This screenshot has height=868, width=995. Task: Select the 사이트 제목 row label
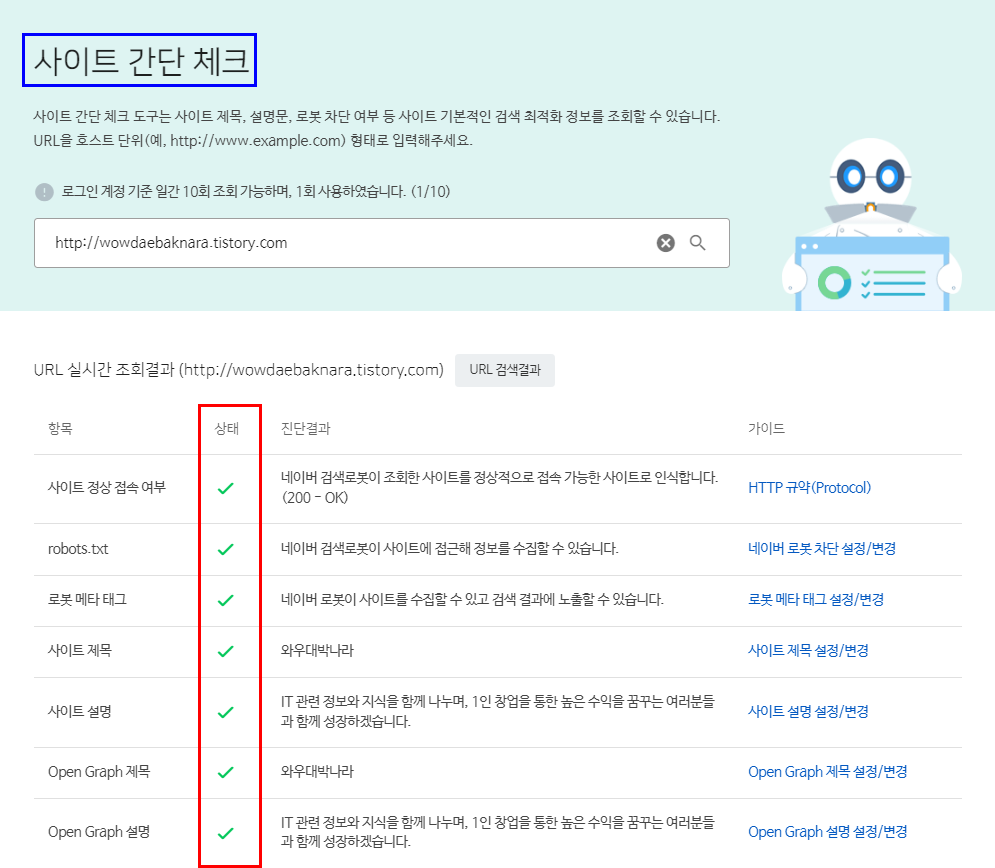80,650
